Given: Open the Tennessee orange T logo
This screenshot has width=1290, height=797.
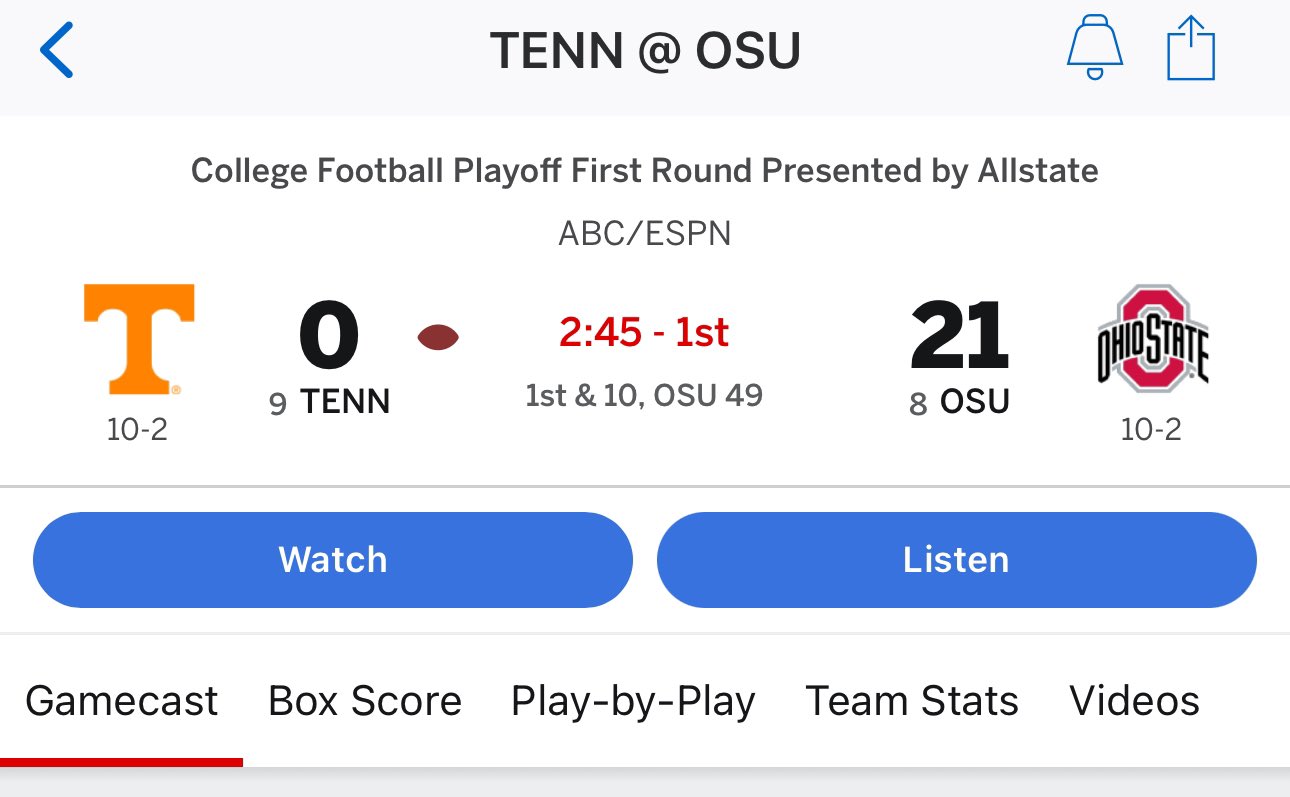Looking at the screenshot, I should (138, 339).
